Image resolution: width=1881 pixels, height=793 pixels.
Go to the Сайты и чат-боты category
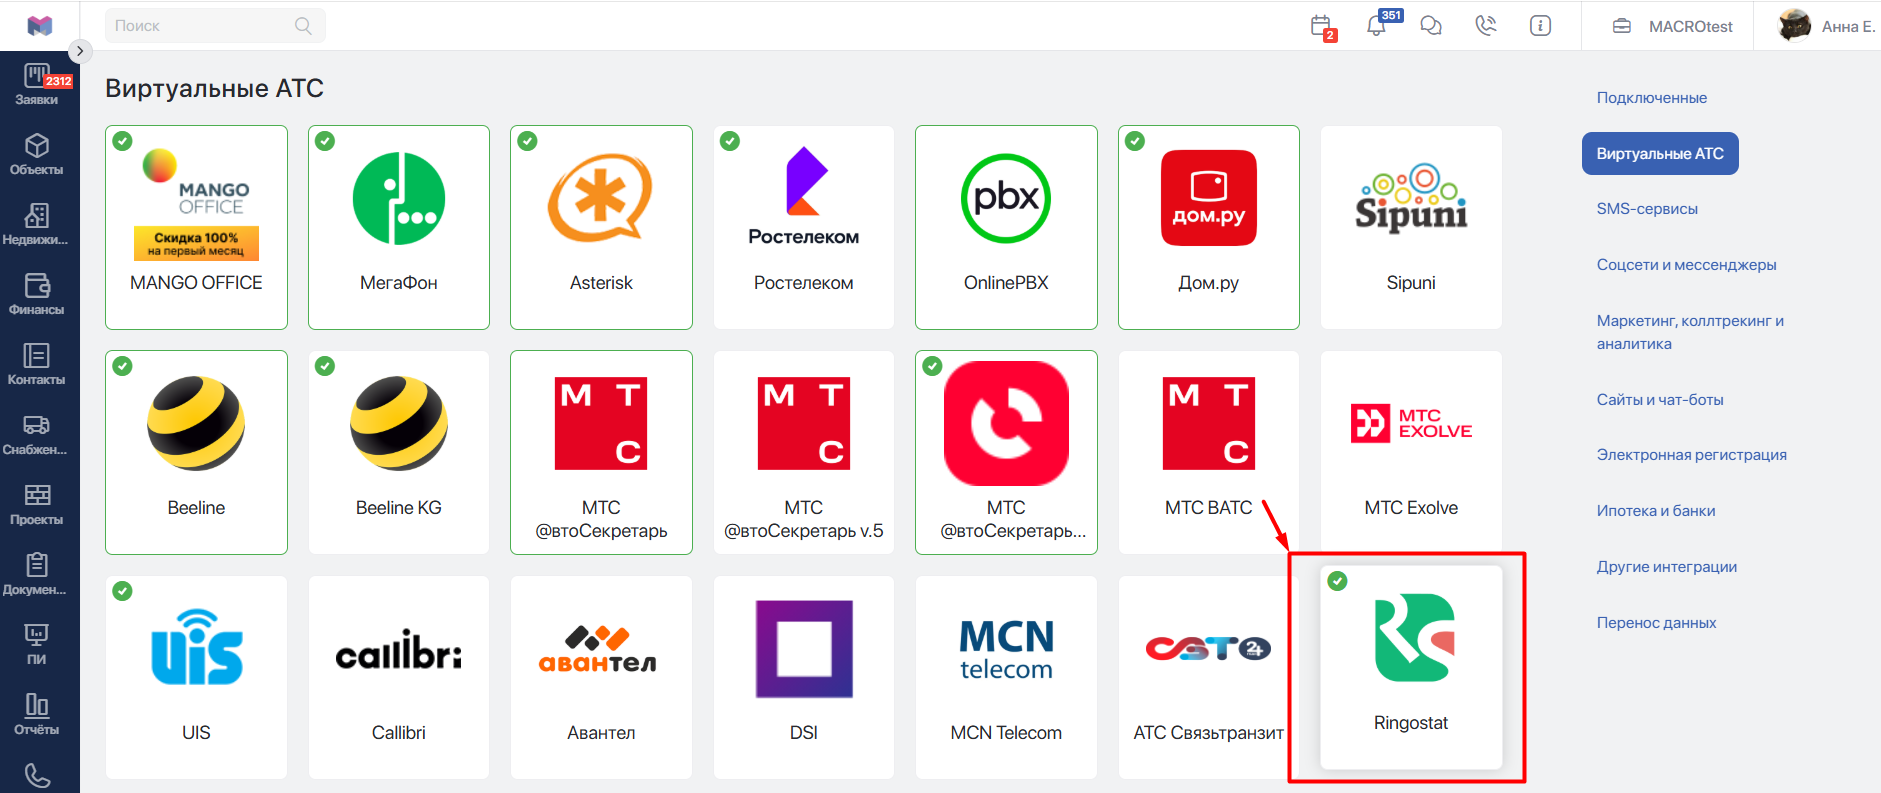(1660, 400)
